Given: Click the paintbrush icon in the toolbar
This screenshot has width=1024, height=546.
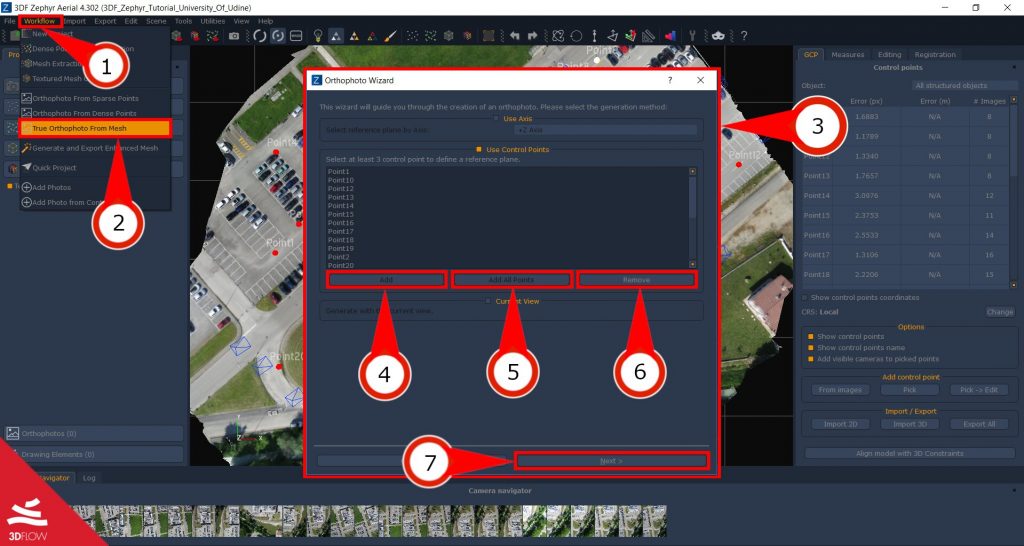Looking at the screenshot, I should pyautogui.click(x=391, y=36).
